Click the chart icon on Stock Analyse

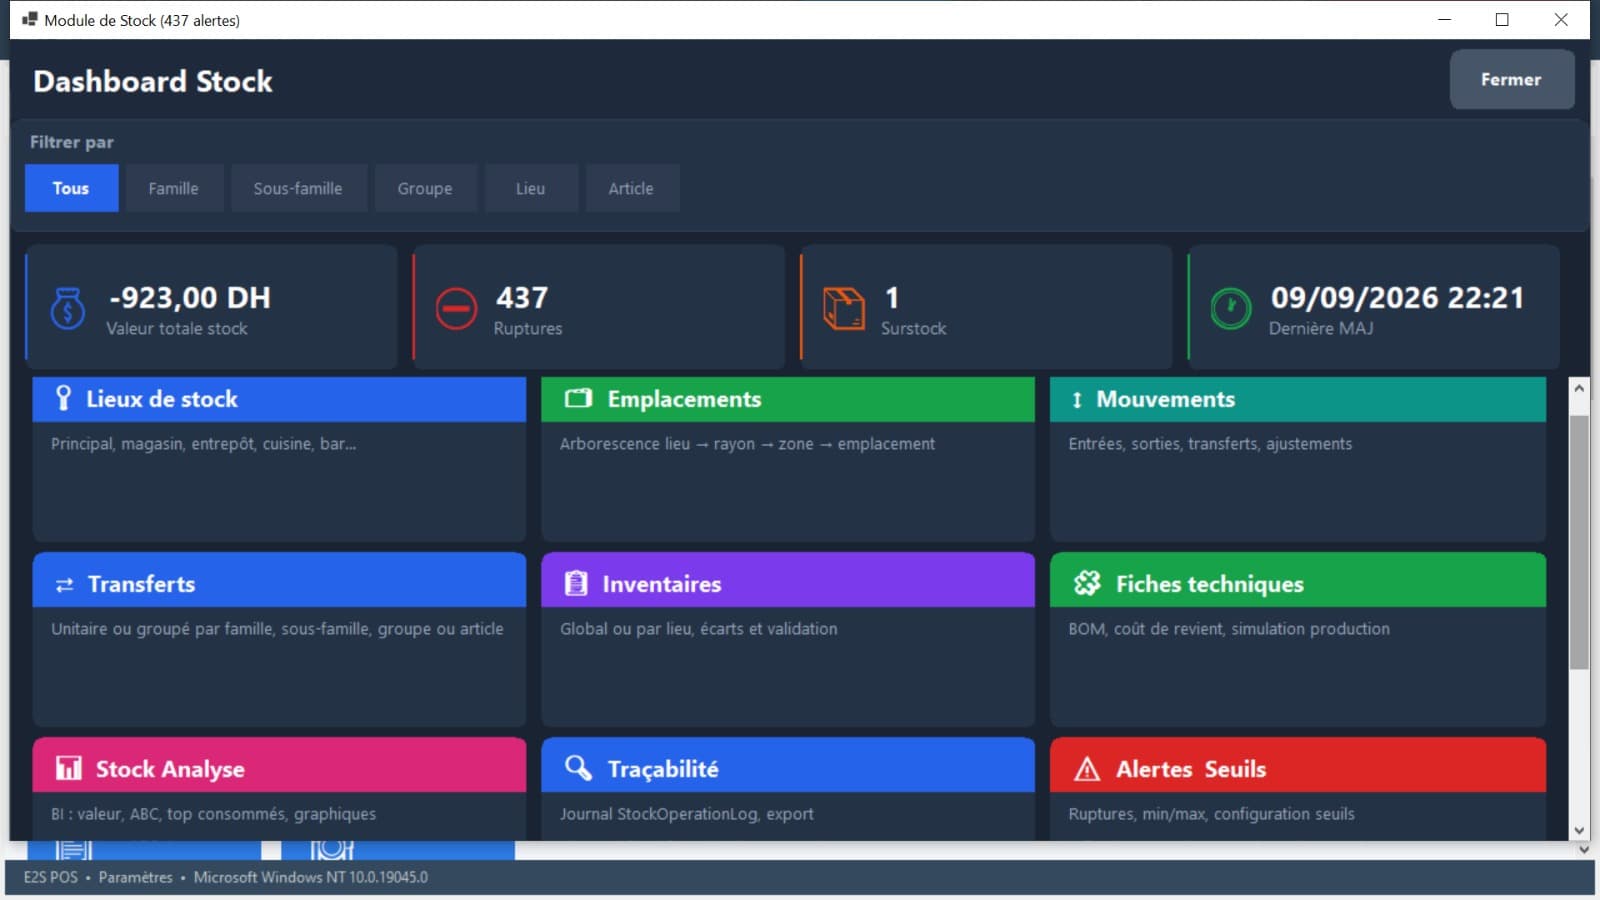click(x=69, y=768)
